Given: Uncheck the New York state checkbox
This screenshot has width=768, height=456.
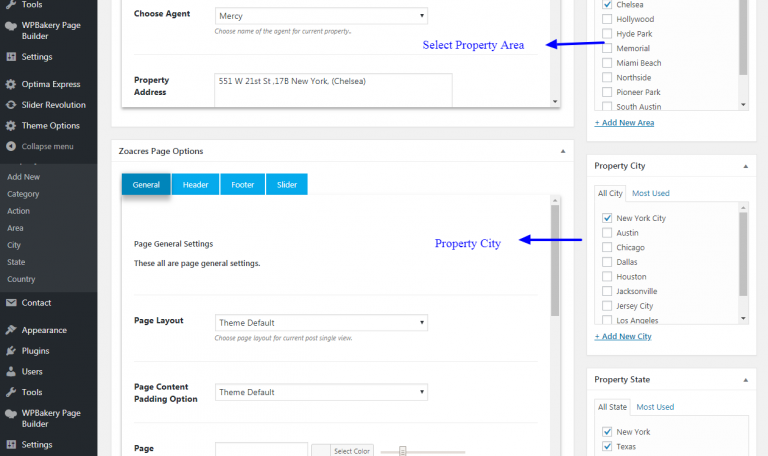Looking at the screenshot, I should coord(607,432).
